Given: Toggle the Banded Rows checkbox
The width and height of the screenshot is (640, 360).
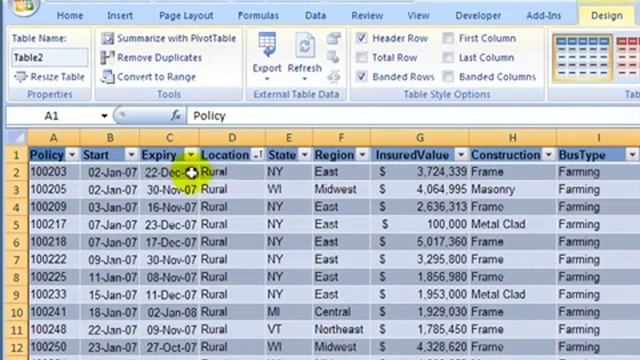Looking at the screenshot, I should [361, 77].
